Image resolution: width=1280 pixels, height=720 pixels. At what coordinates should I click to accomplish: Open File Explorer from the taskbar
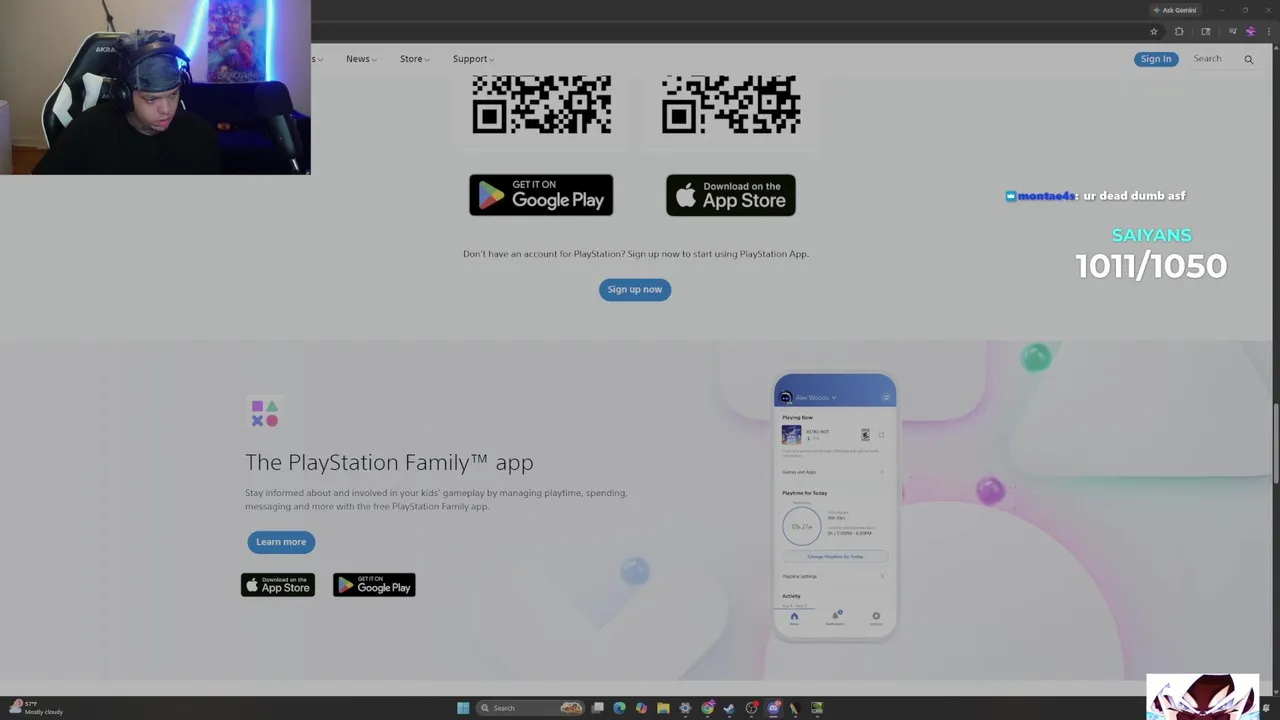(x=663, y=708)
